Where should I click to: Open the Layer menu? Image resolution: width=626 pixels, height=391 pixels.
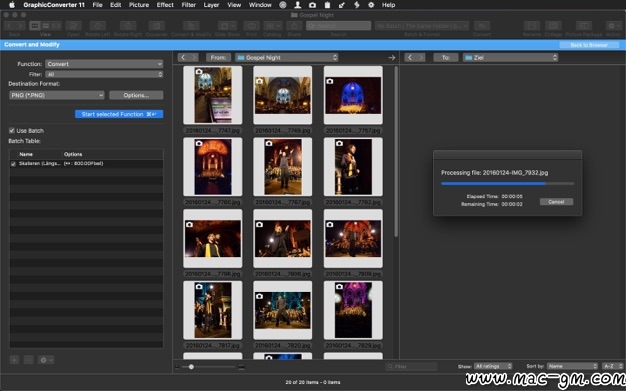pos(211,5)
